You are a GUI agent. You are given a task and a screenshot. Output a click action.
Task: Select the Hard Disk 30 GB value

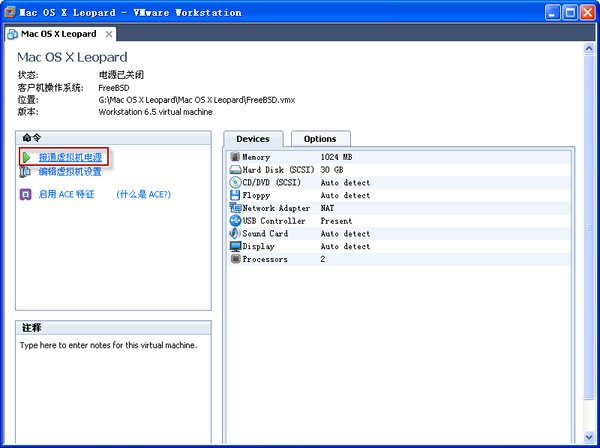click(x=332, y=169)
